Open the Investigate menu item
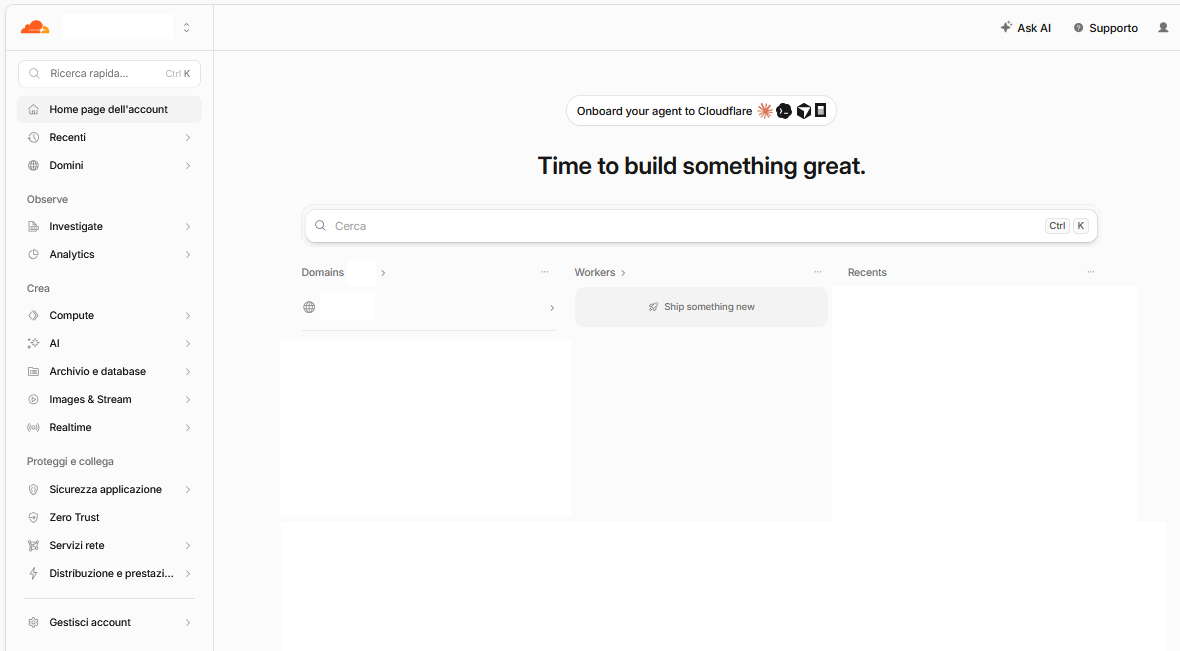 [109, 227]
